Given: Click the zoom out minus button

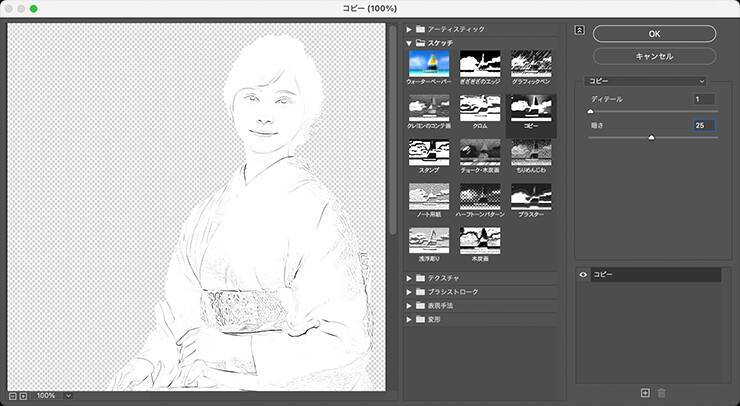Looking at the screenshot, I should [12, 396].
